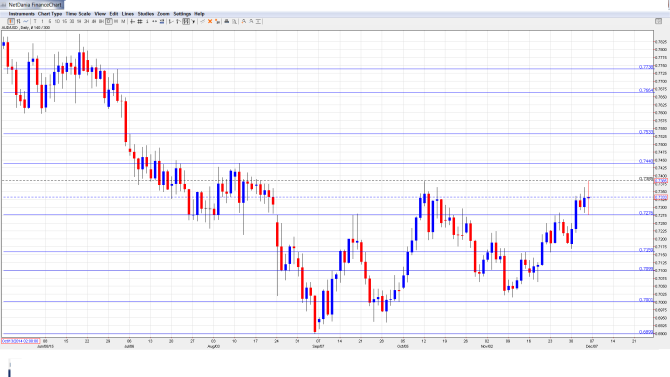Select the 30 minute time scale button

[x=72, y=21]
